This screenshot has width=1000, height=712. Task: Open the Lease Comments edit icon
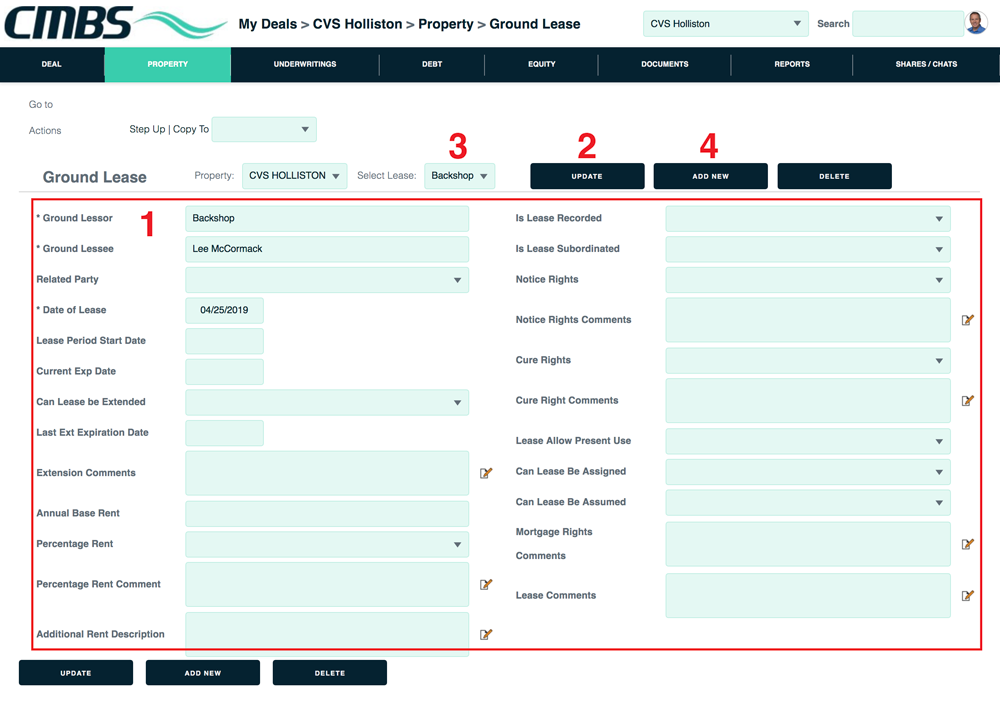pyautogui.click(x=967, y=595)
